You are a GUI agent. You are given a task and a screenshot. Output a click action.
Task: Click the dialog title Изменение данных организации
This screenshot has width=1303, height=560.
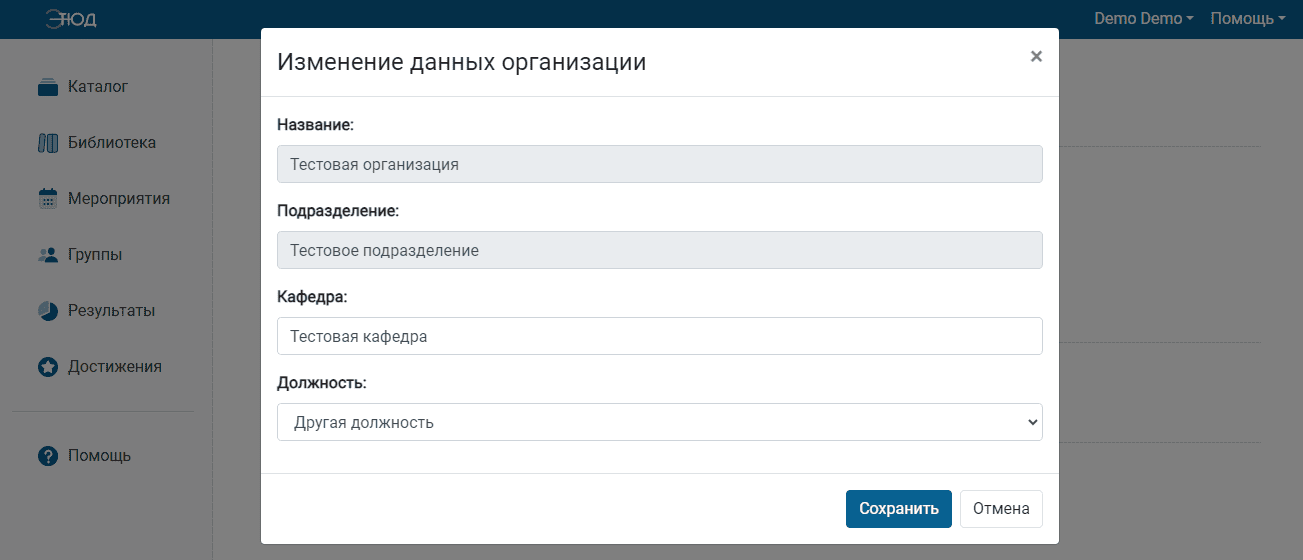coord(461,62)
